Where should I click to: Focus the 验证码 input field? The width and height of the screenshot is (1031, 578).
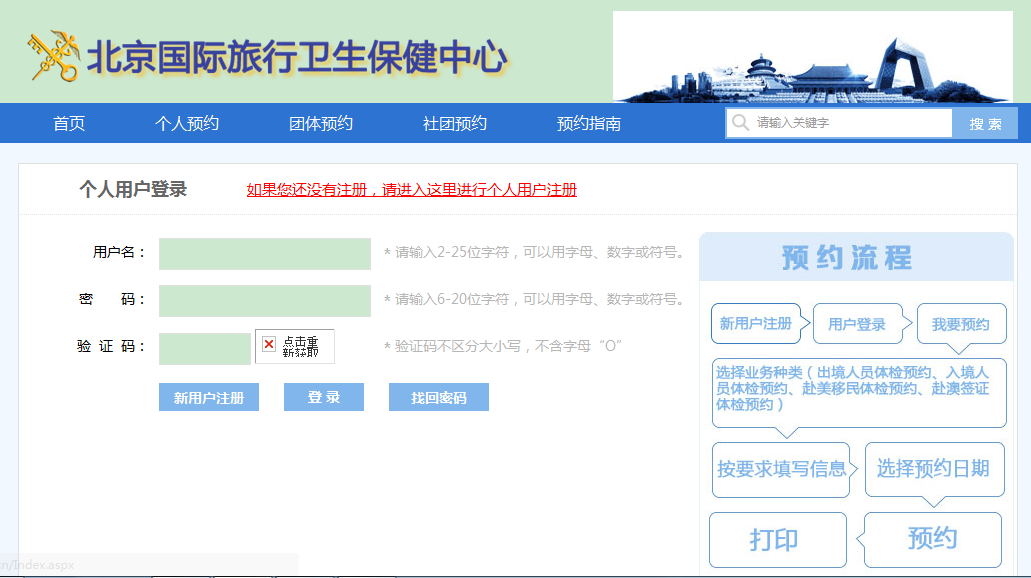point(204,349)
